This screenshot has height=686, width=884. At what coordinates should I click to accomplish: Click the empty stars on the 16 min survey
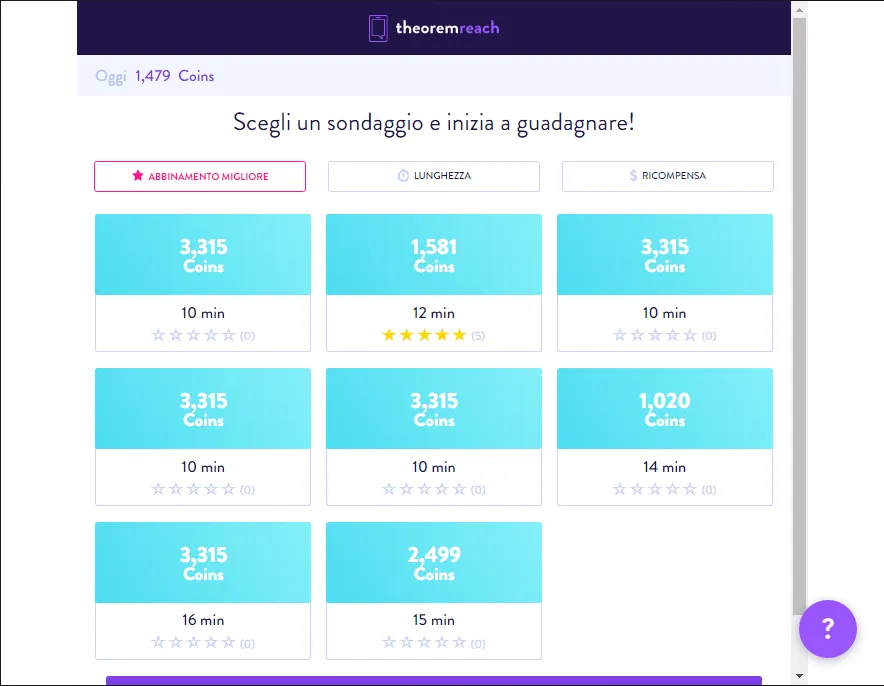point(193,643)
